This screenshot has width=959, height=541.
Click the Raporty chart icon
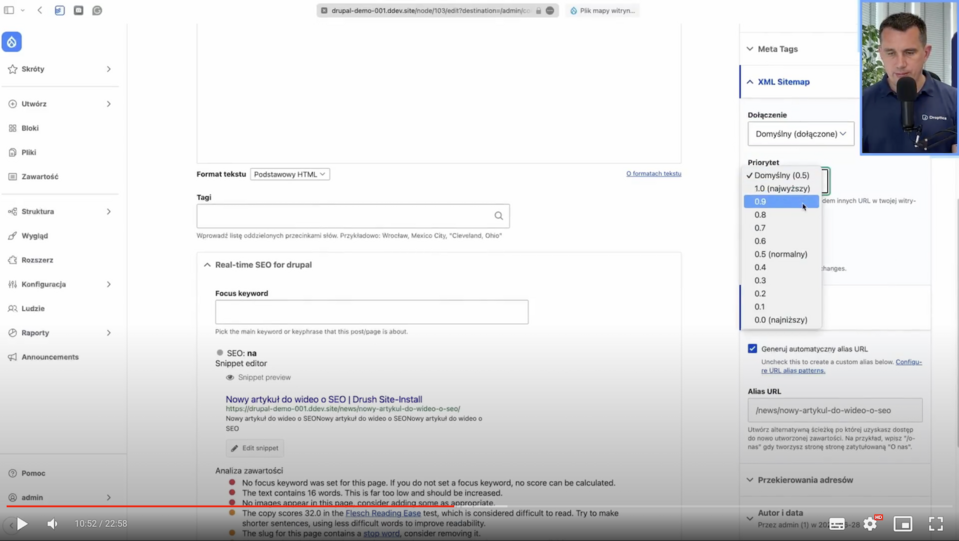[12, 333]
